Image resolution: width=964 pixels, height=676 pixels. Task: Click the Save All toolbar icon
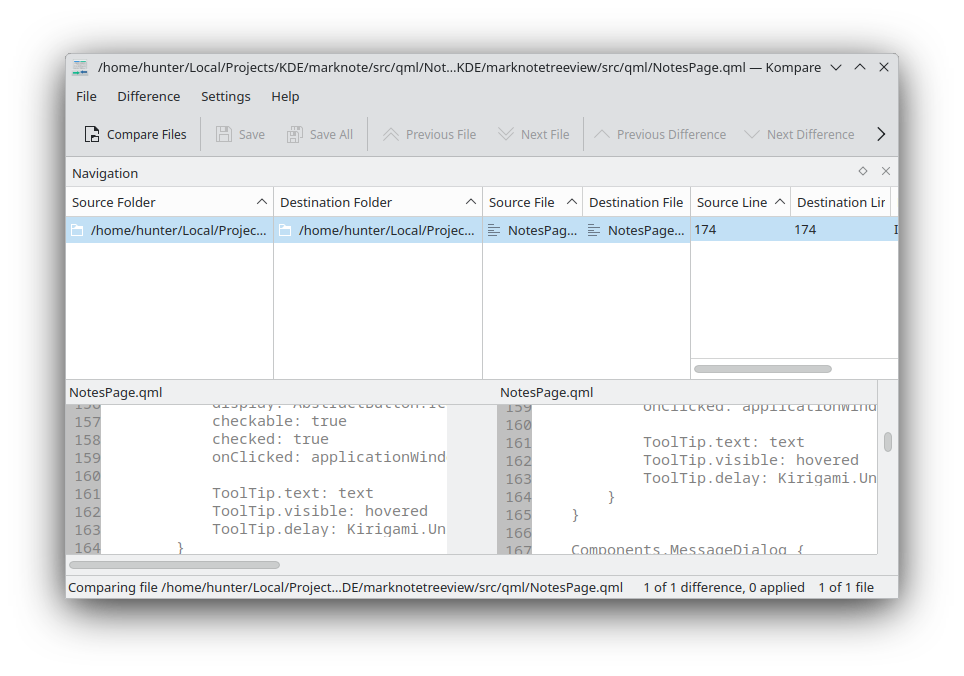pos(295,135)
